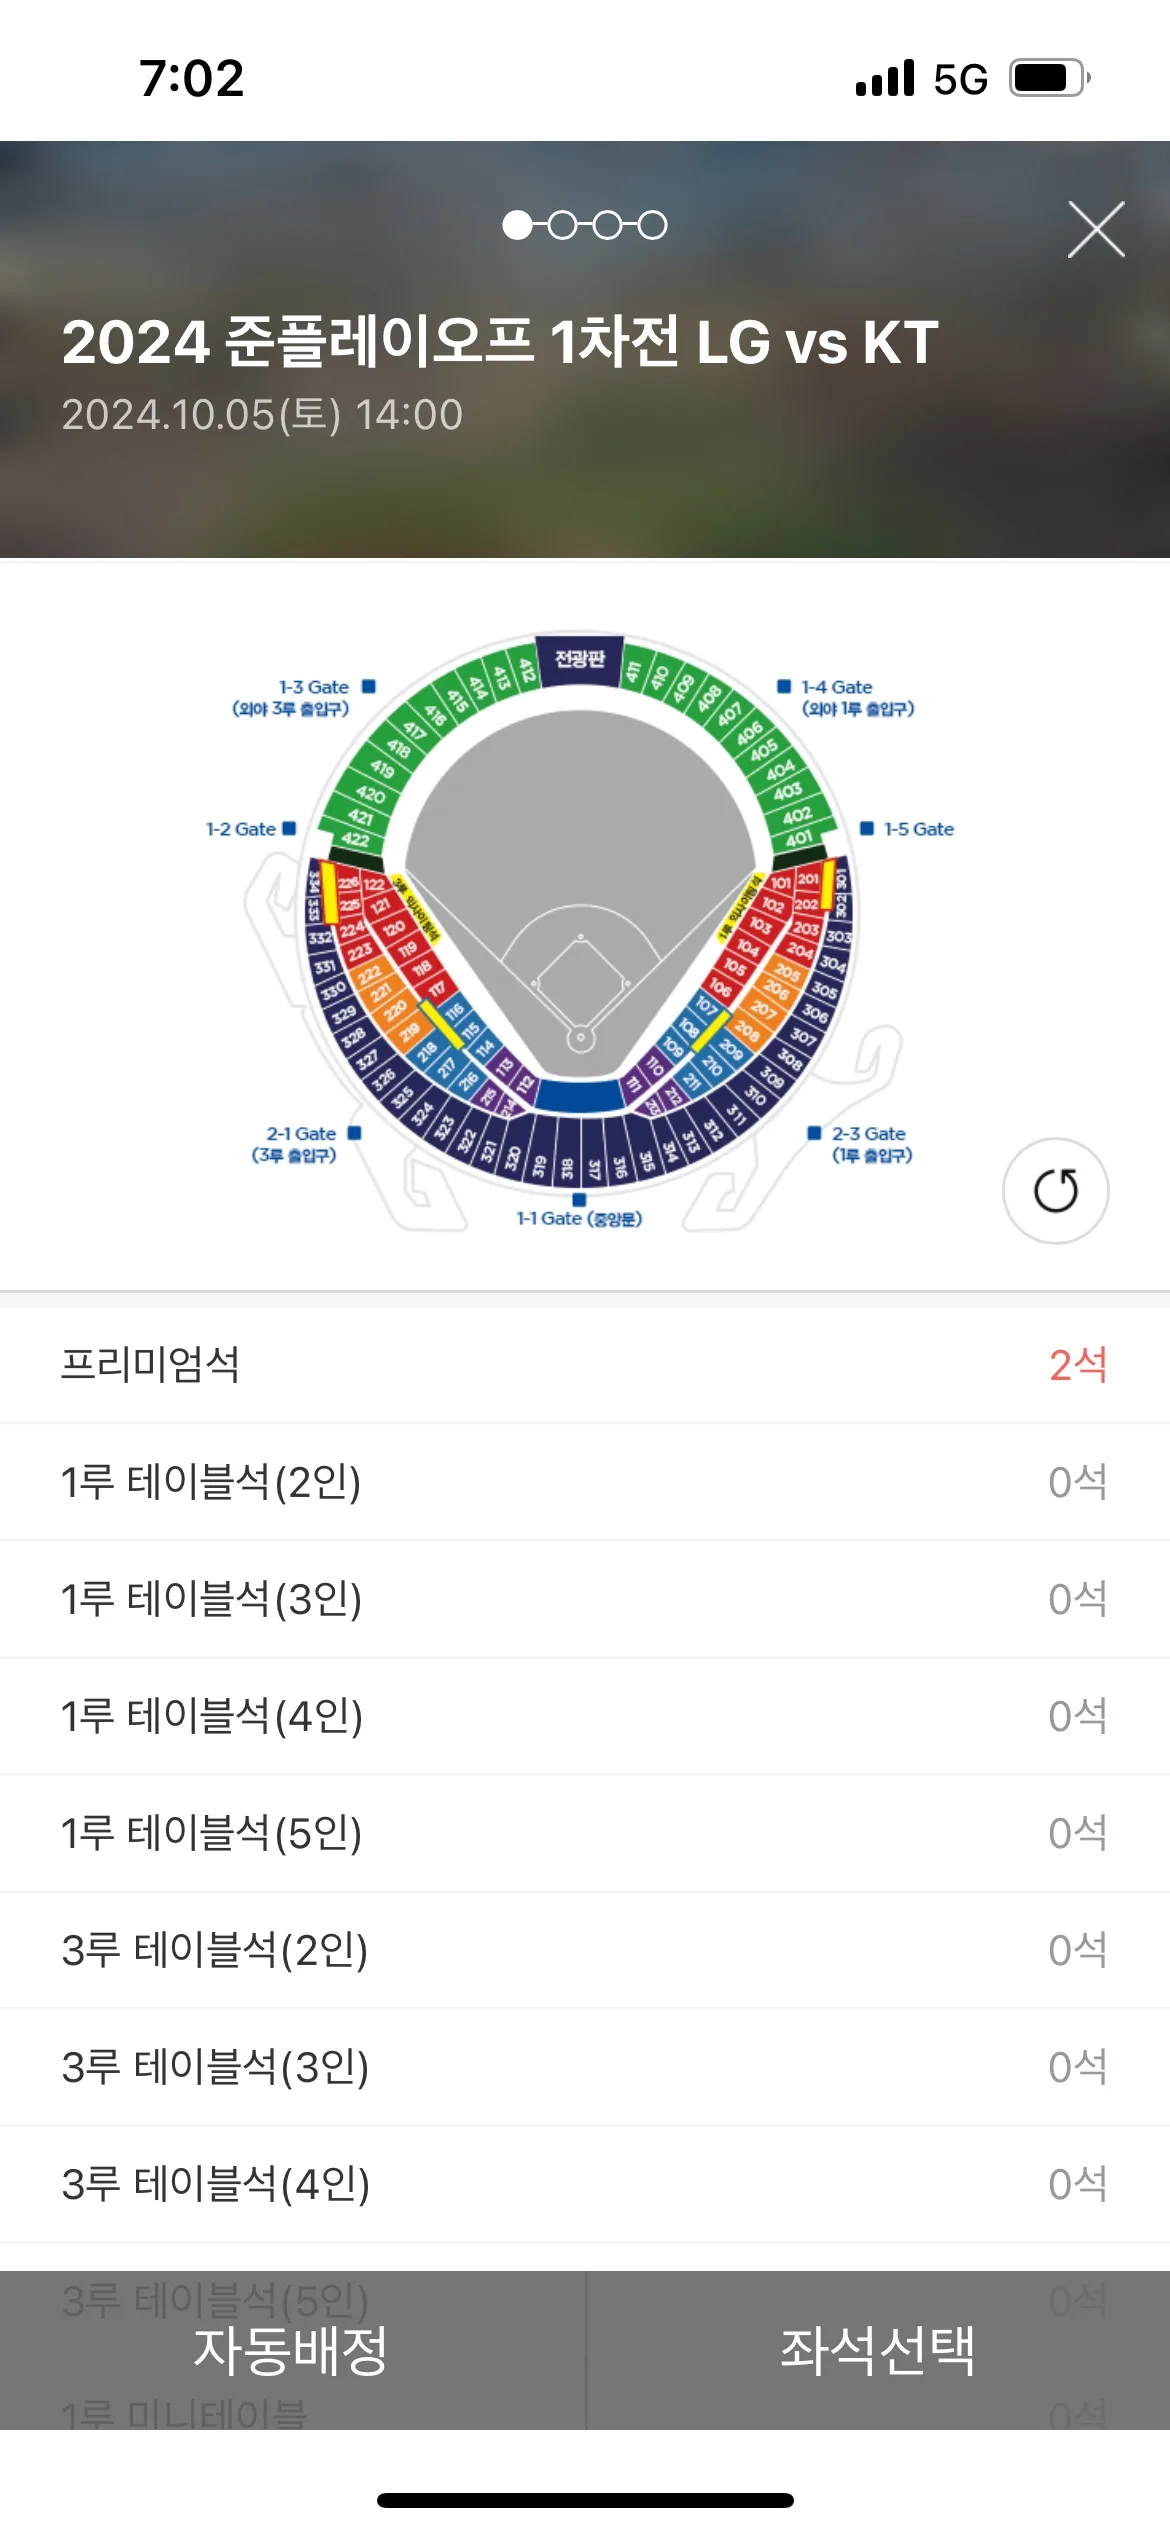
Task: Tap the 좌석선택 seat selection button
Action: tap(878, 2350)
